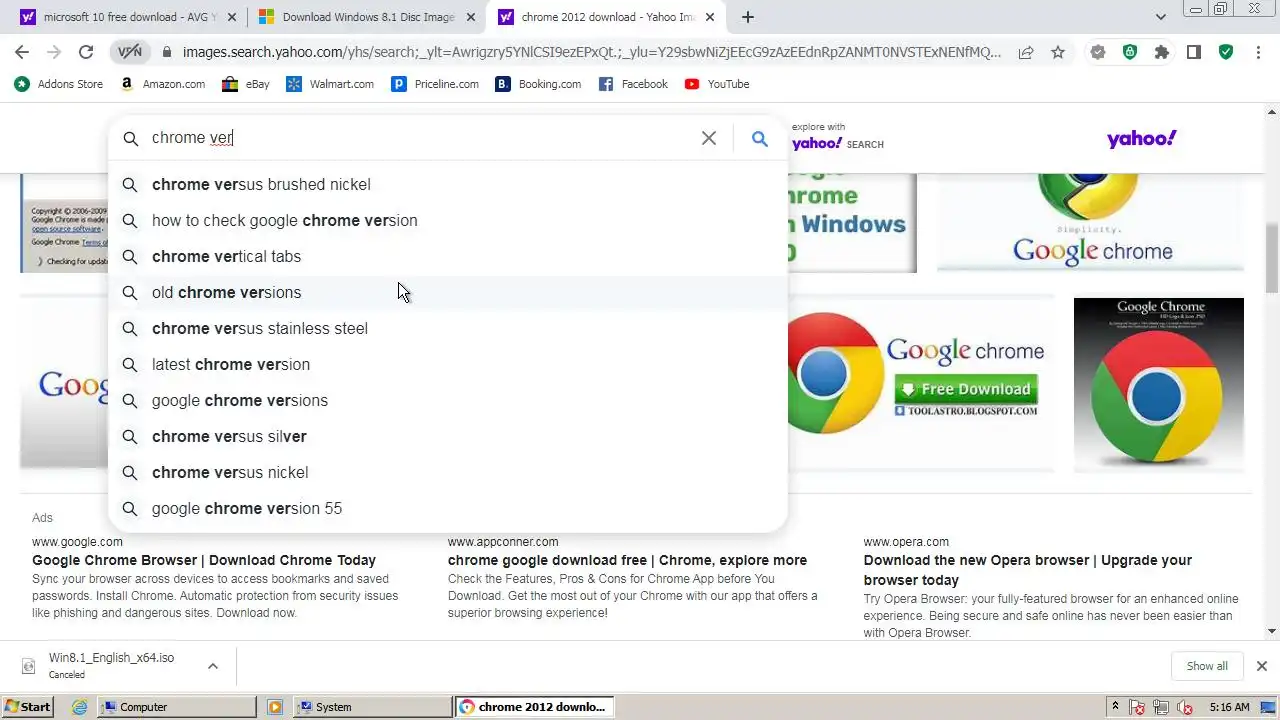
Task: Open black-background Google Chrome logo thumbnail
Action: [x=1159, y=384]
